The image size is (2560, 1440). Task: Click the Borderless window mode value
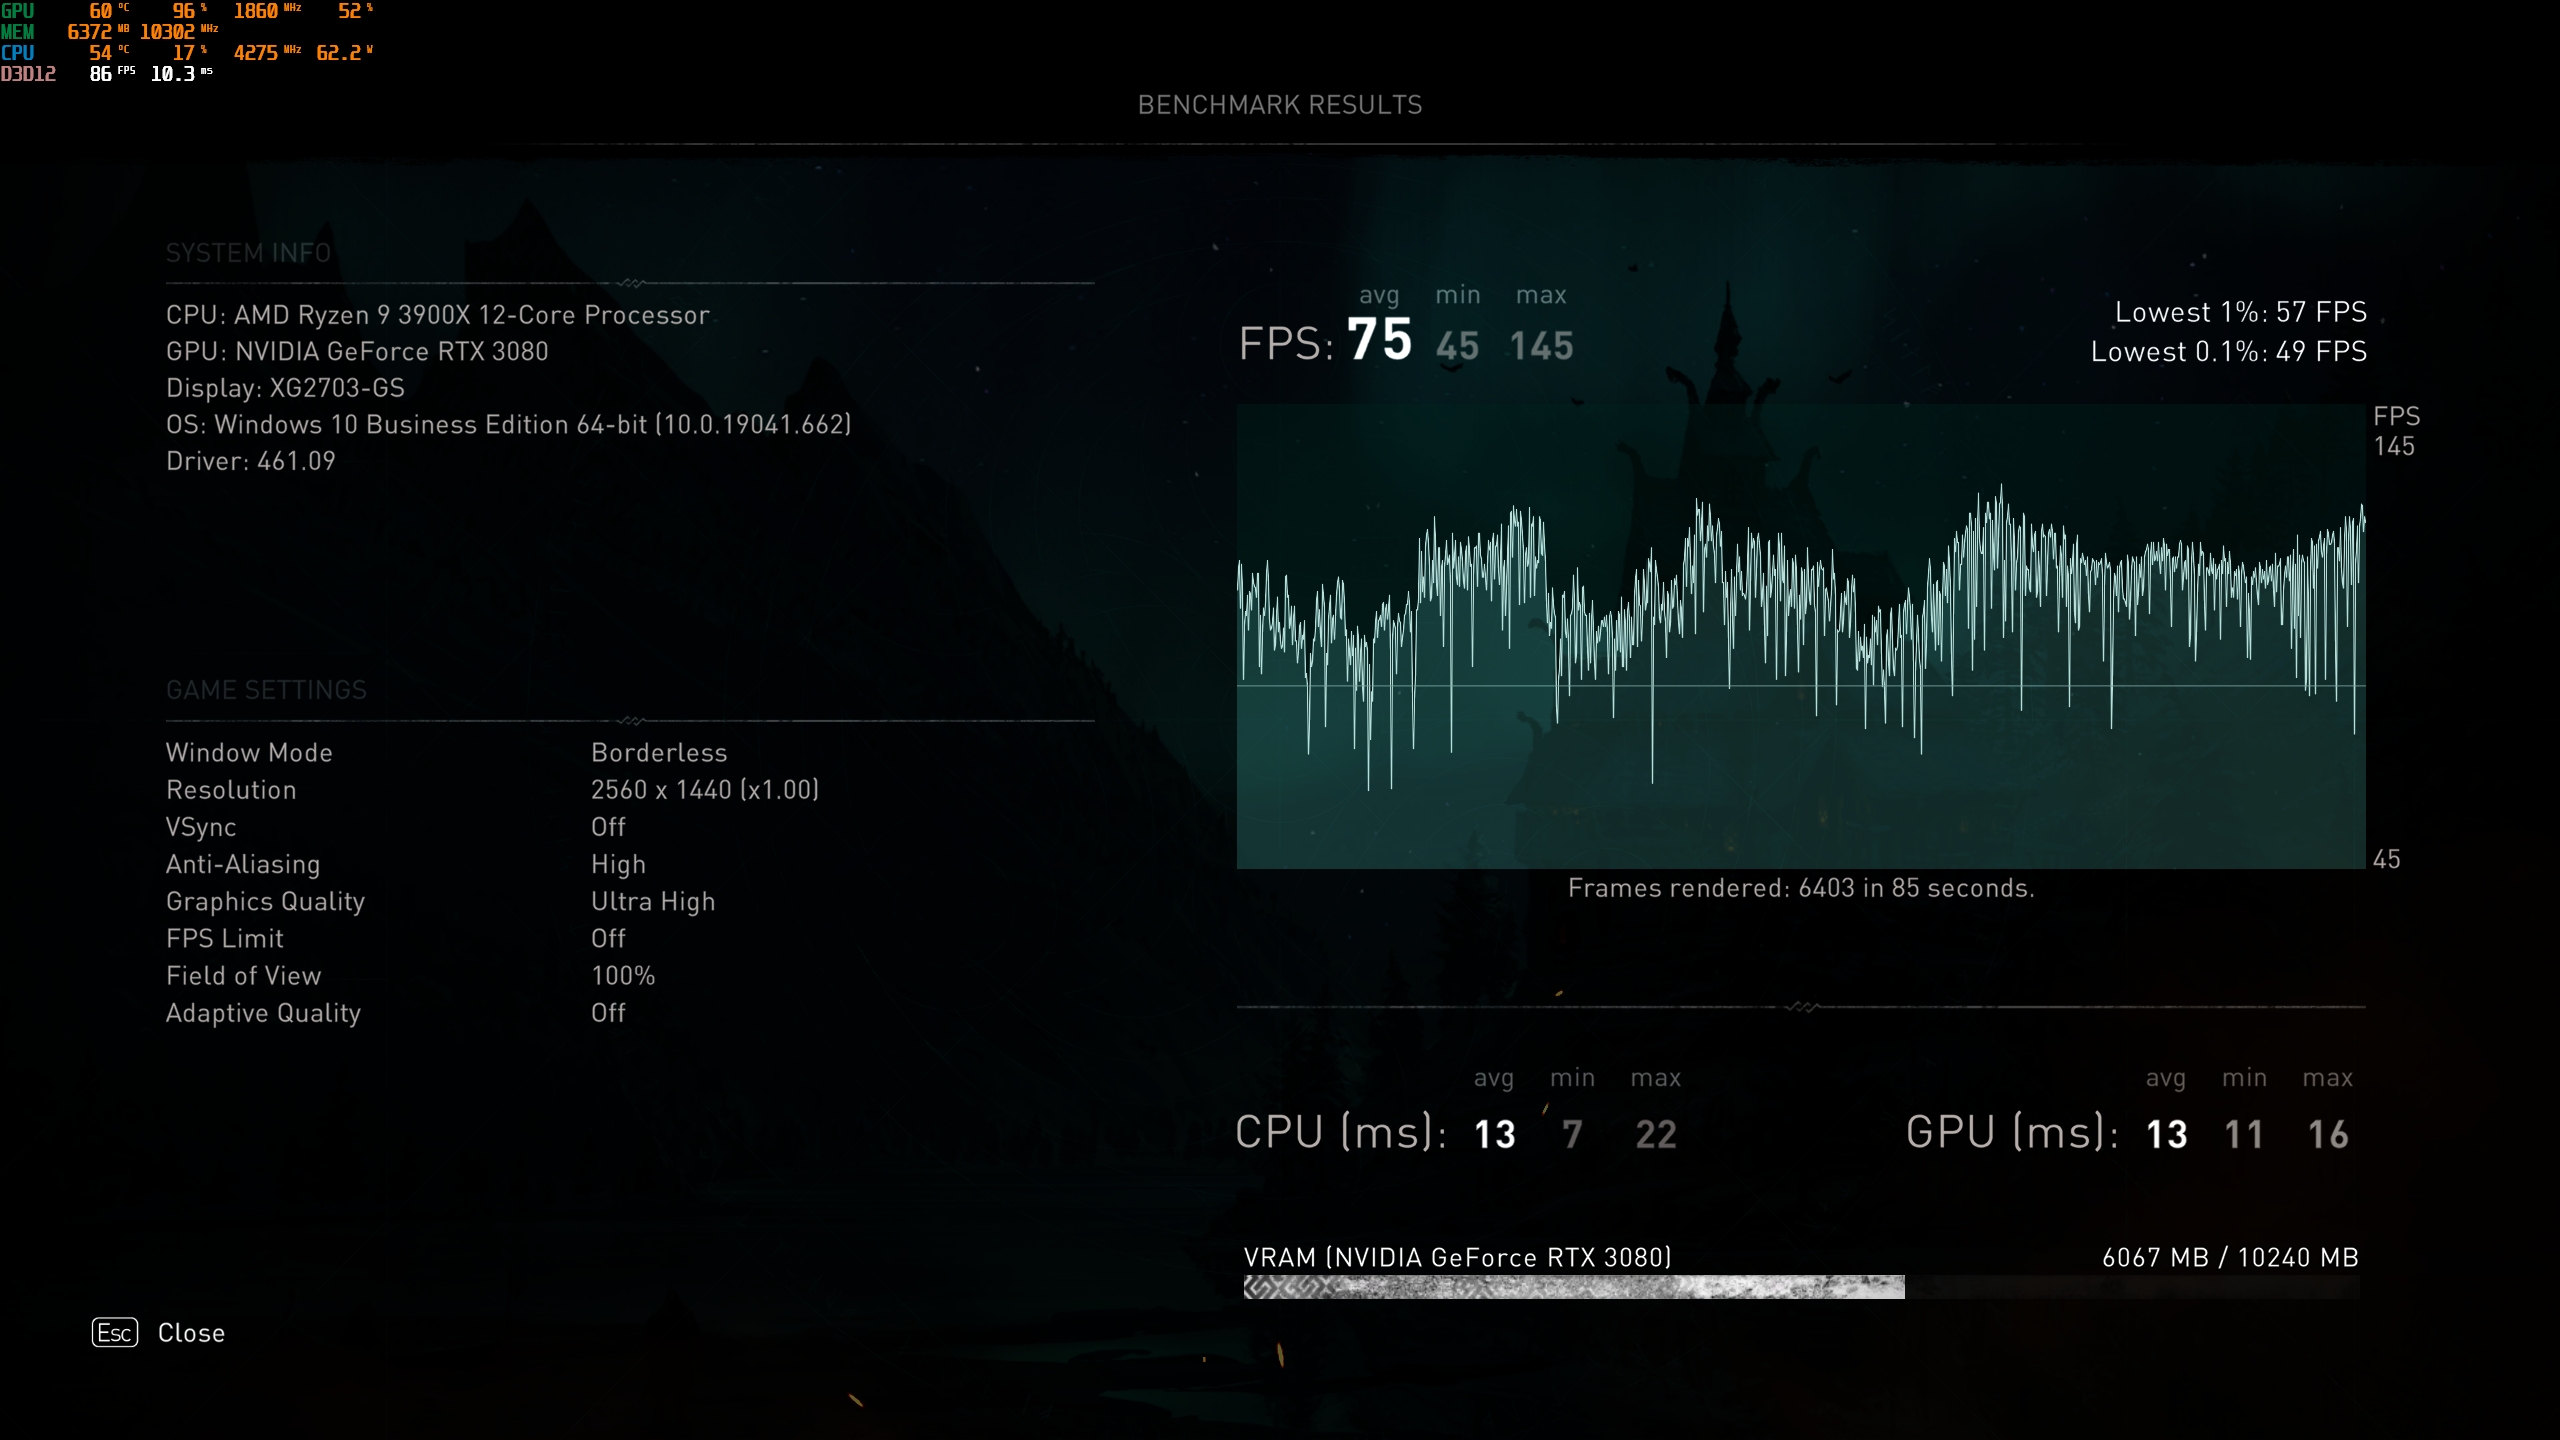pyautogui.click(x=659, y=753)
